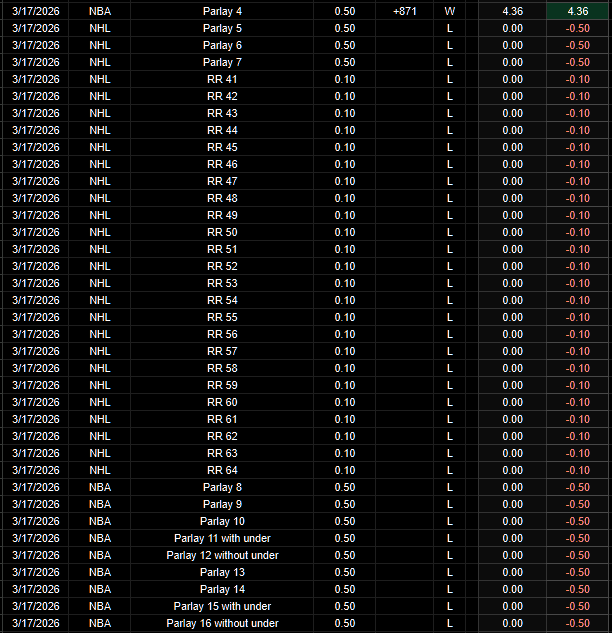This screenshot has width=612, height=633.
Task: Click the date cell in Parlay 4 row
Action: pos(36,11)
